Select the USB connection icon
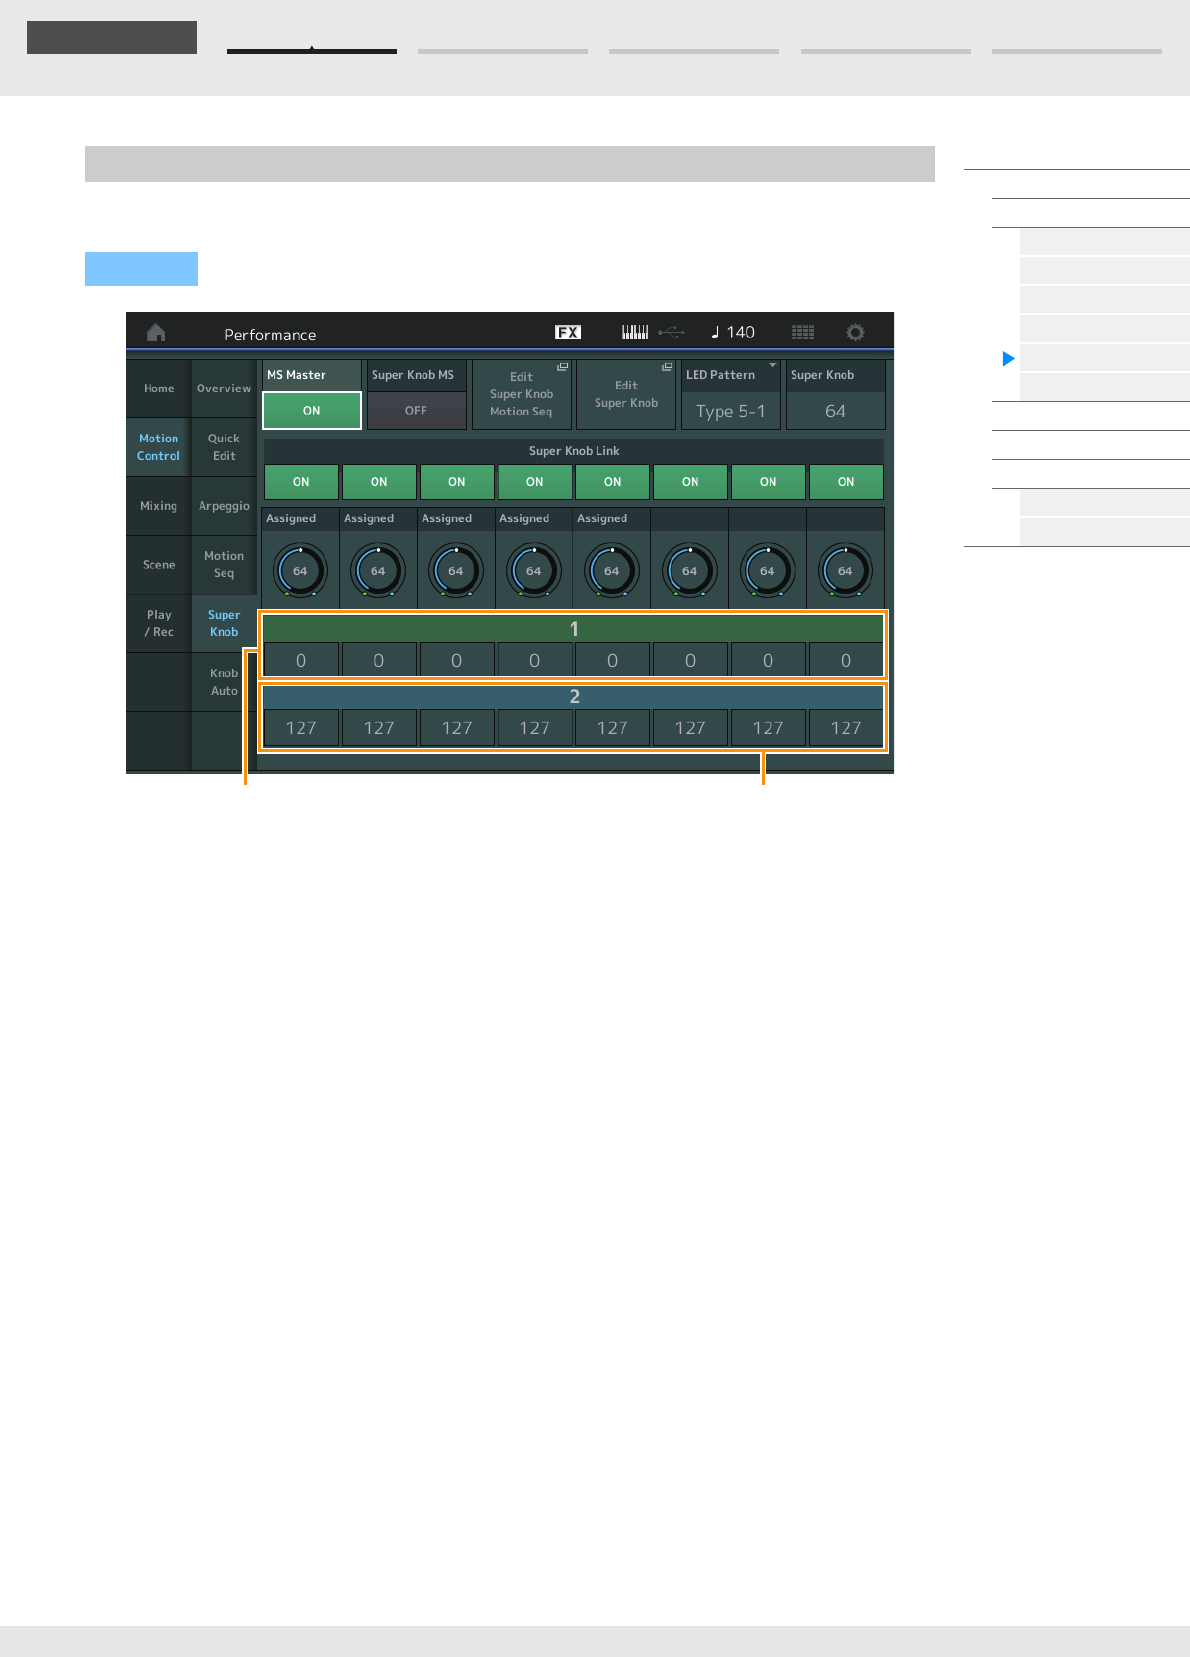 (x=672, y=332)
